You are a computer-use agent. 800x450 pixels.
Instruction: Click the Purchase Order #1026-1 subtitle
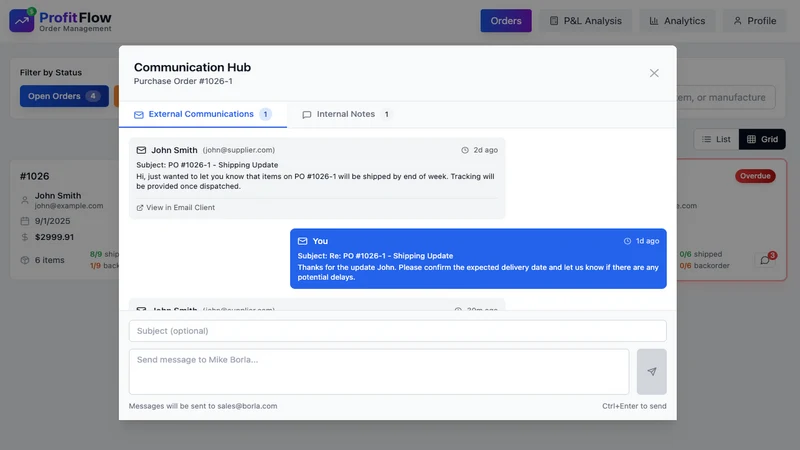[183, 81]
